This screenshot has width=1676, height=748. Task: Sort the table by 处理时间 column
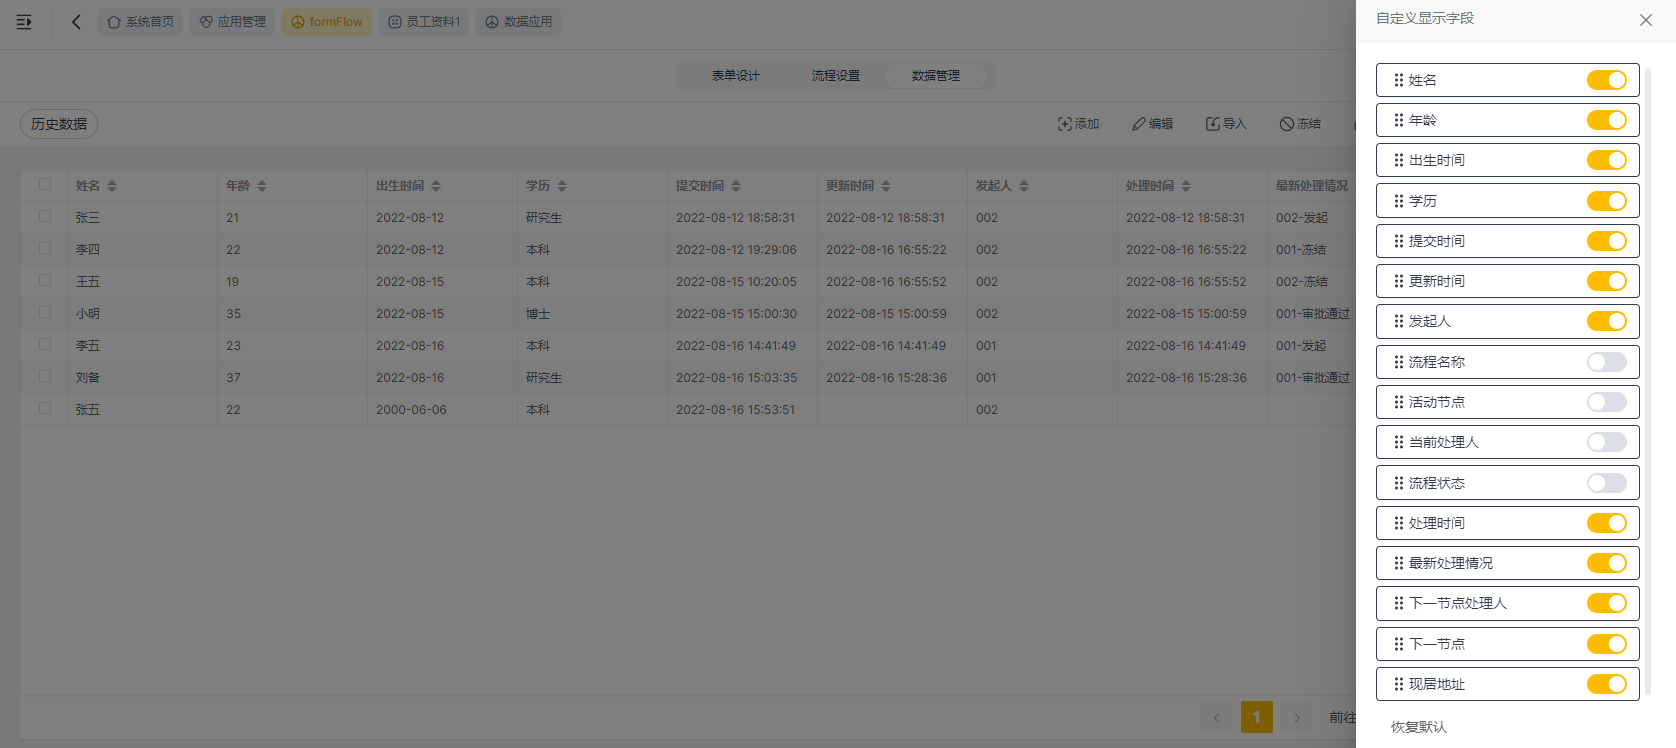tap(1186, 186)
